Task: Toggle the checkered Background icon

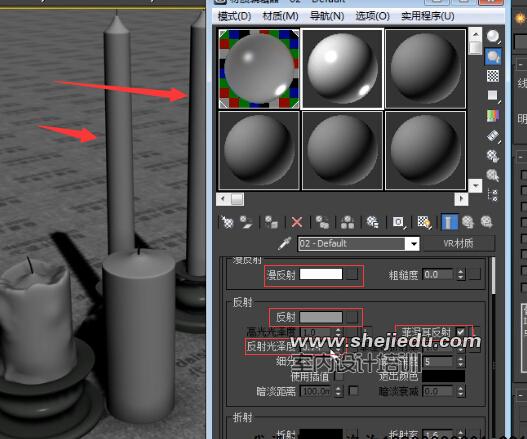Action: point(493,76)
